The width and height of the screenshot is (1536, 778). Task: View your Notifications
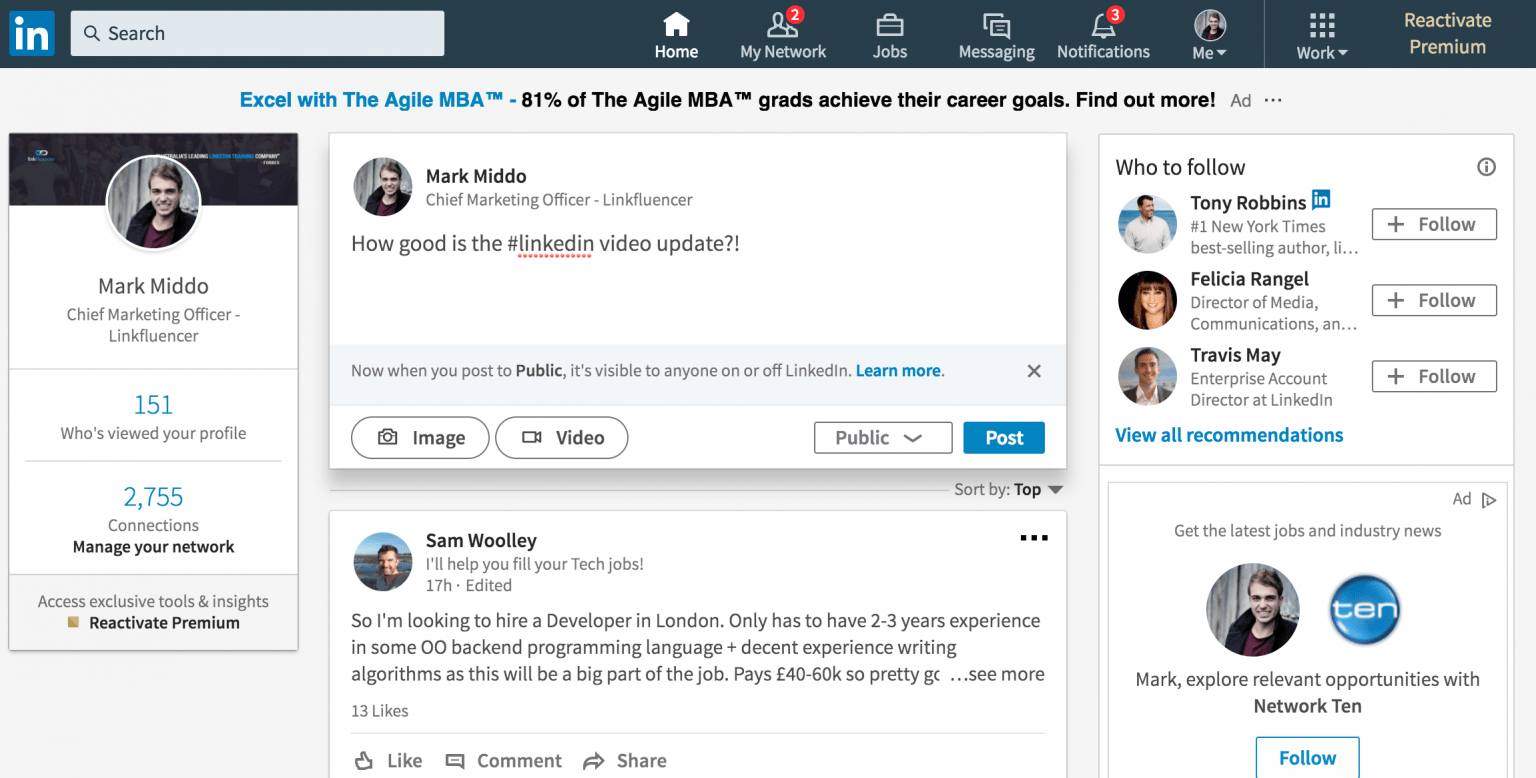click(1103, 33)
